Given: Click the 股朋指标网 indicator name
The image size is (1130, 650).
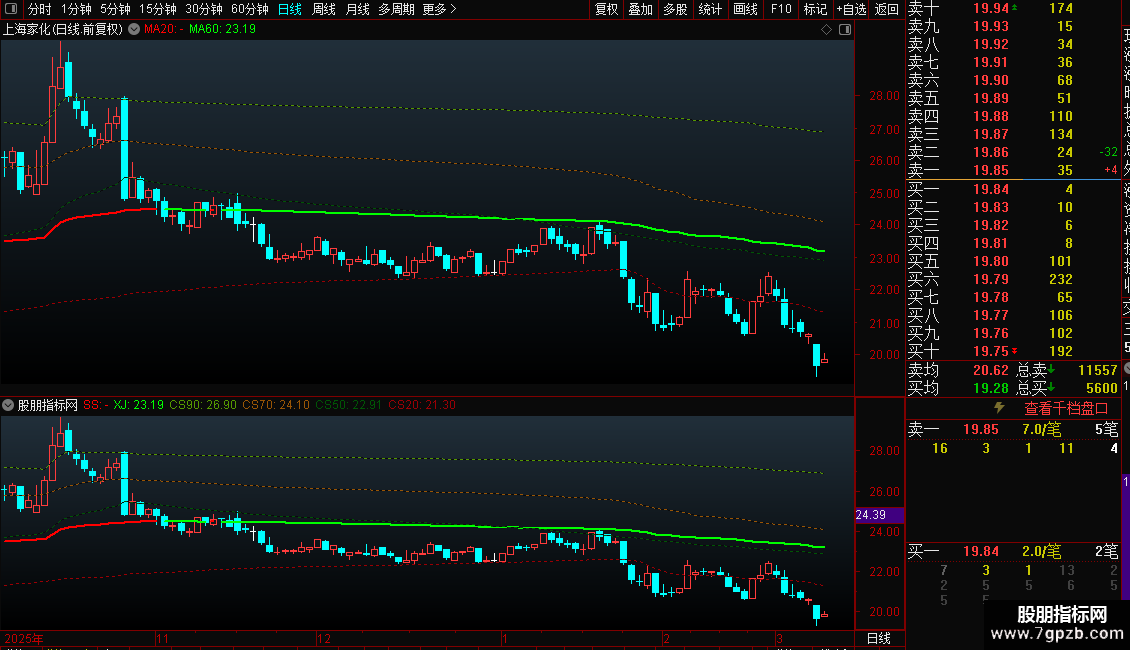Looking at the screenshot, I should click(x=48, y=405).
